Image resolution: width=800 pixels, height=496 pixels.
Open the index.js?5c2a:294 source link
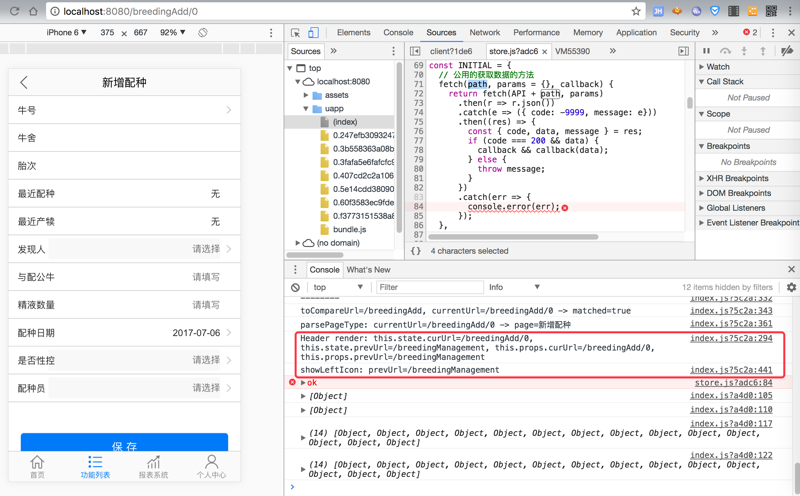click(731, 338)
